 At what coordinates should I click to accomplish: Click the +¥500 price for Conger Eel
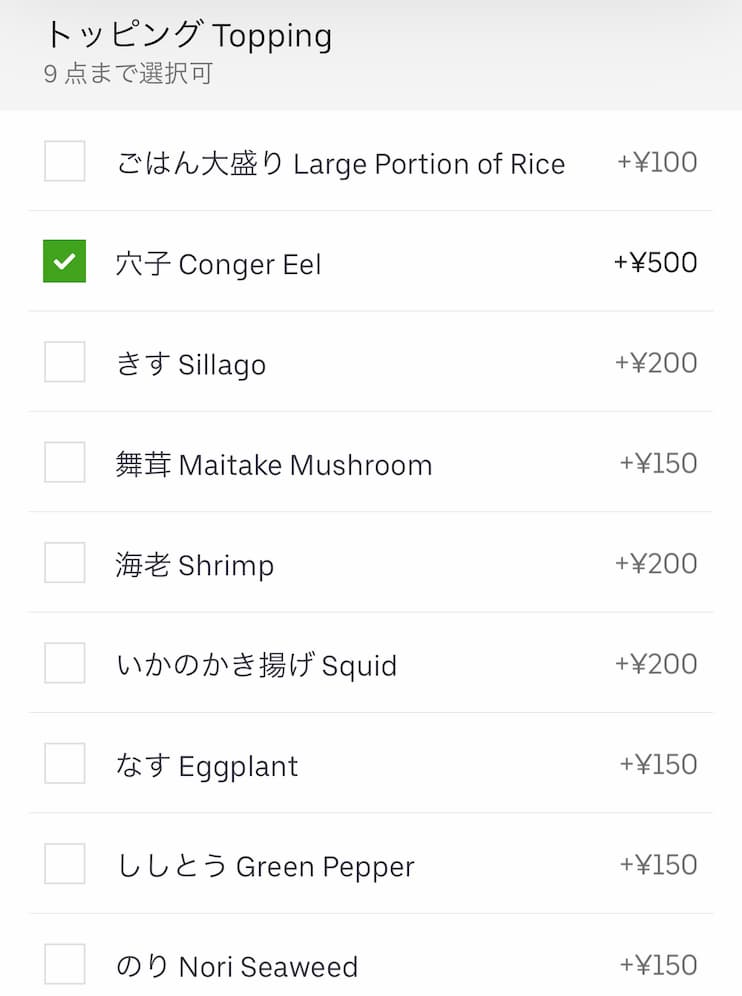click(x=655, y=263)
